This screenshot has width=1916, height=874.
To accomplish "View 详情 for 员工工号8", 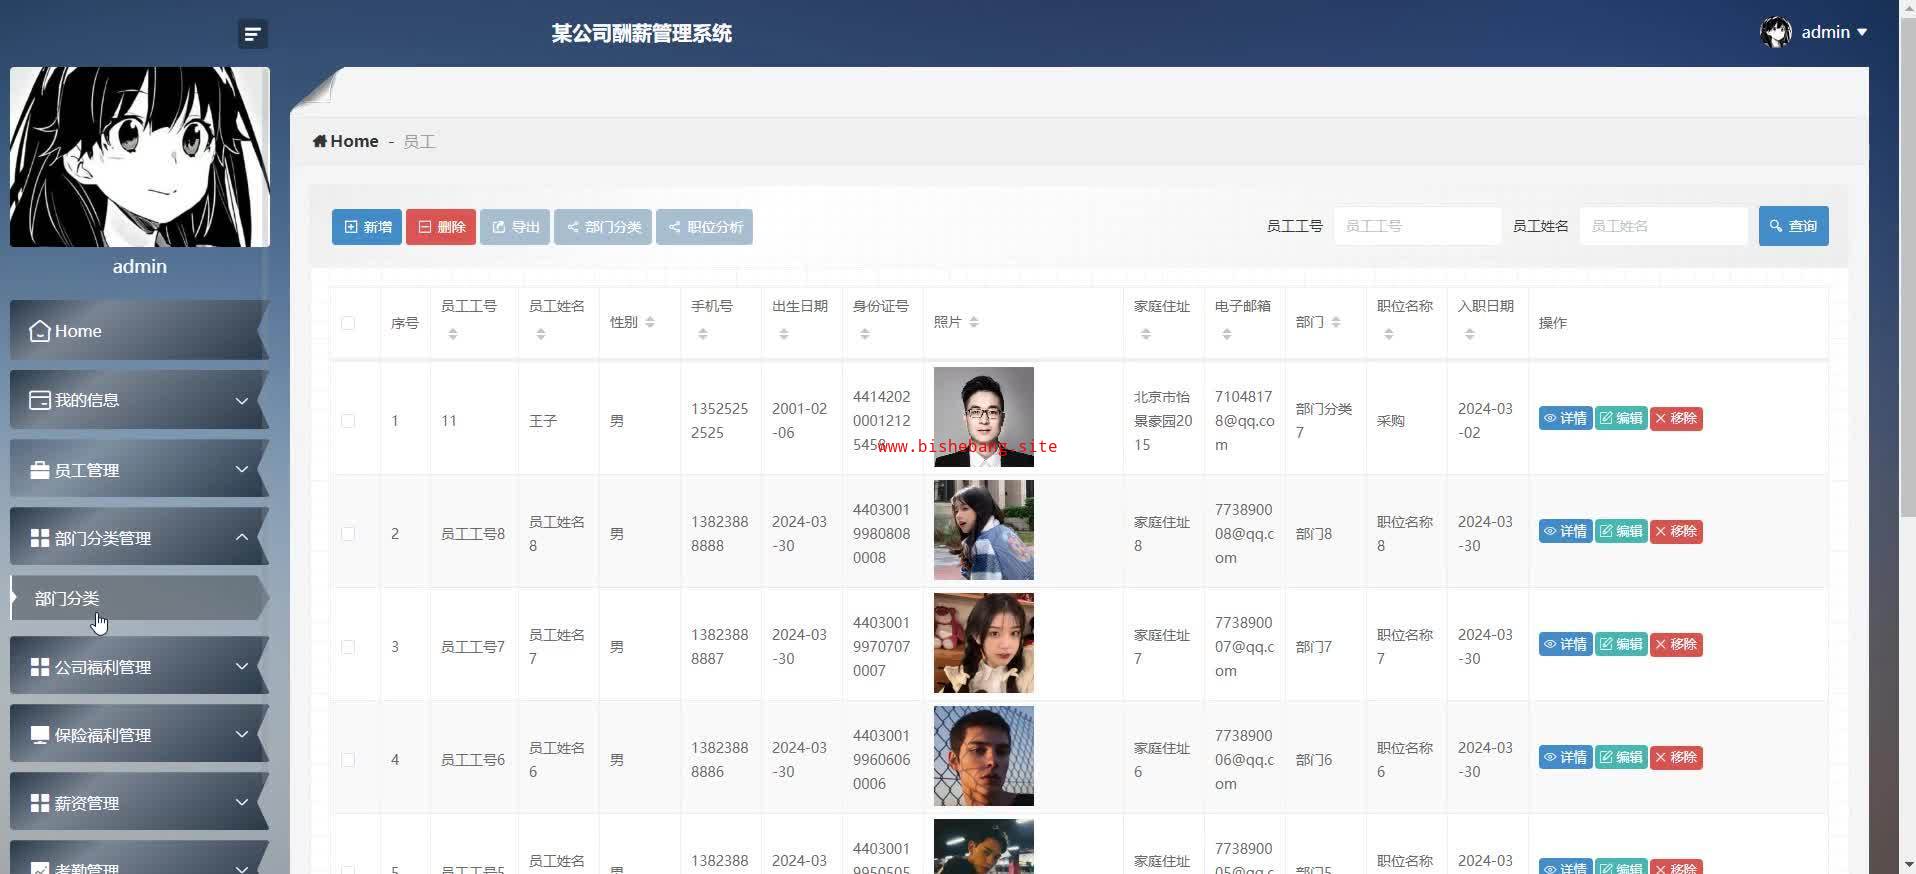I will [1565, 532].
